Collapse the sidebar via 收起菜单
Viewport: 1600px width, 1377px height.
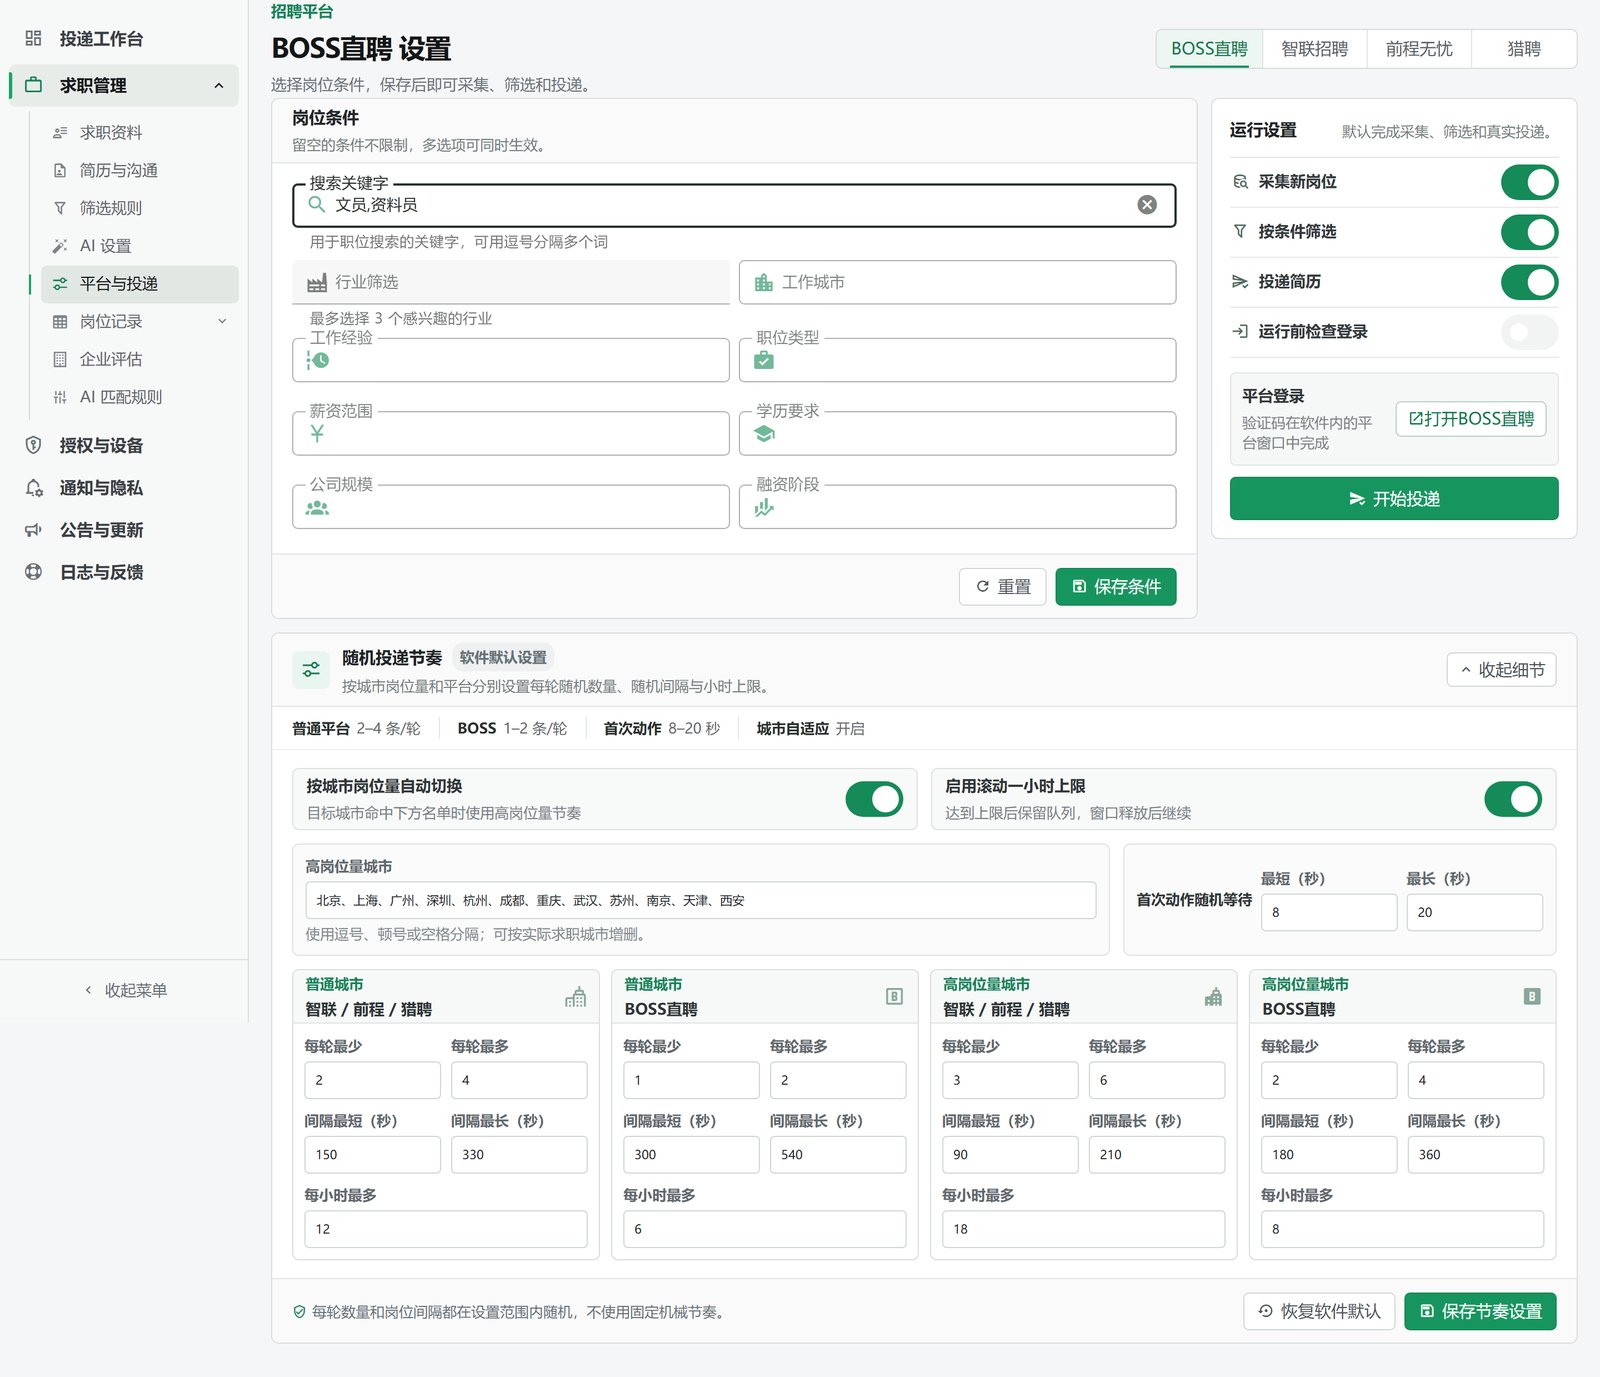tap(125, 990)
